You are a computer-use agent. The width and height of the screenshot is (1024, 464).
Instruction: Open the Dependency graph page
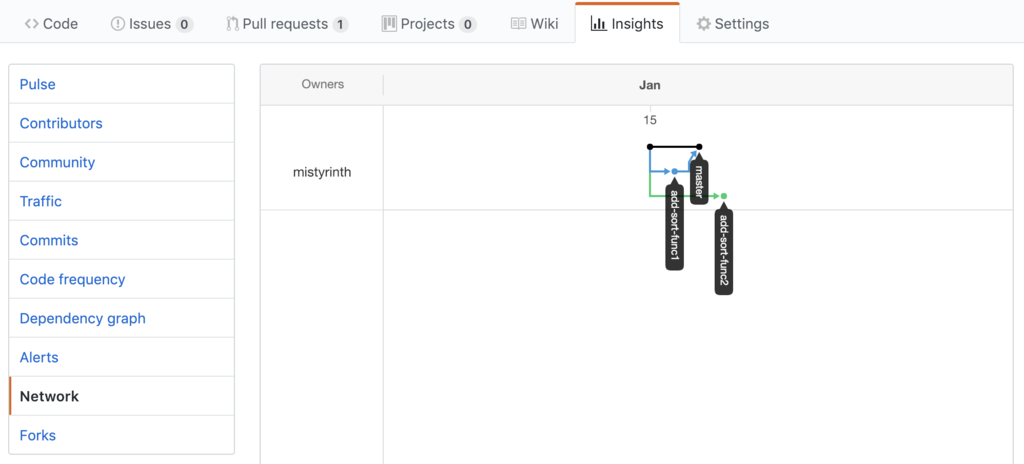[82, 319]
